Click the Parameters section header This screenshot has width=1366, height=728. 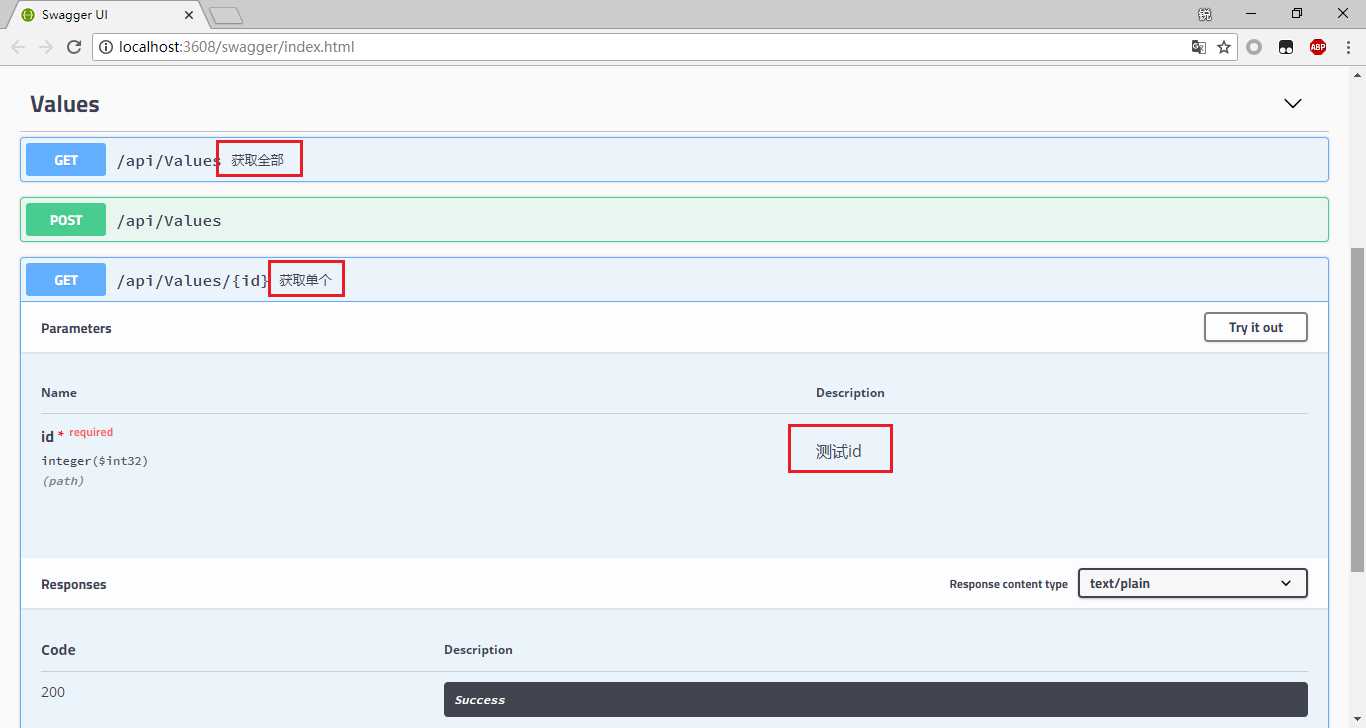click(76, 328)
